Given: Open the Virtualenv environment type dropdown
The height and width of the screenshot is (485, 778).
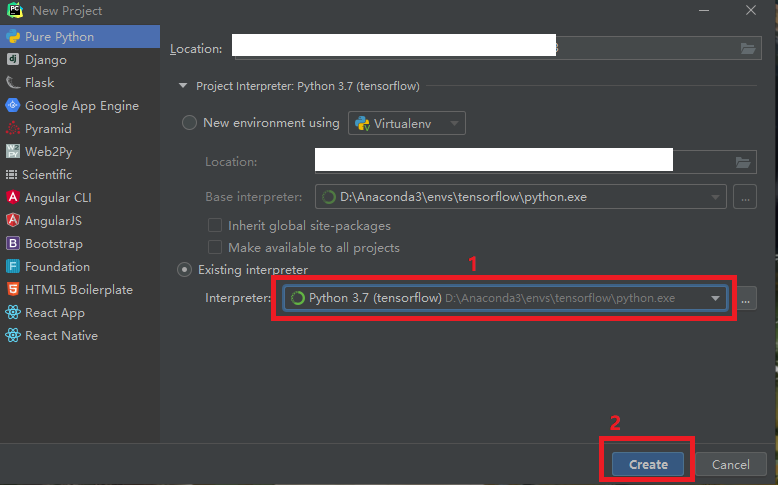Looking at the screenshot, I should pyautogui.click(x=407, y=123).
